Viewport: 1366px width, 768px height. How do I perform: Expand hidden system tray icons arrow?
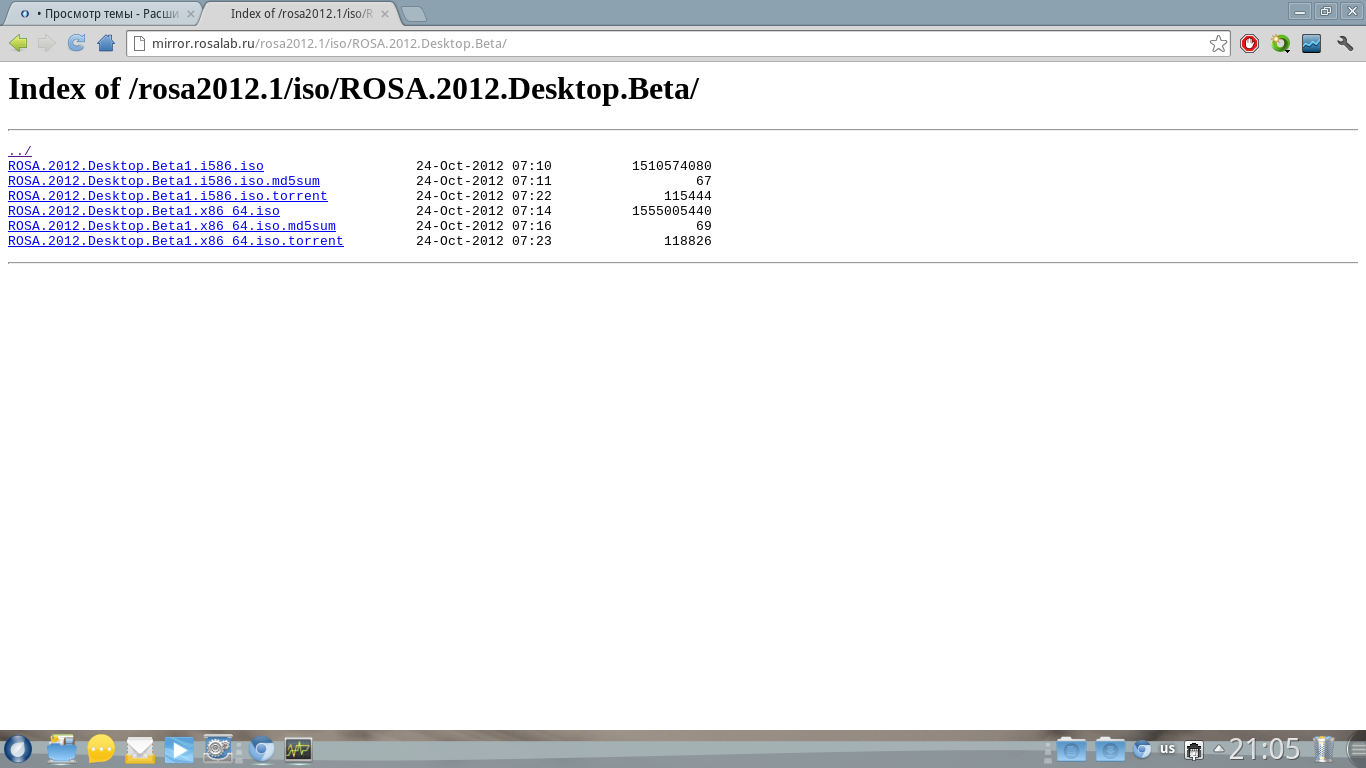tap(1219, 748)
